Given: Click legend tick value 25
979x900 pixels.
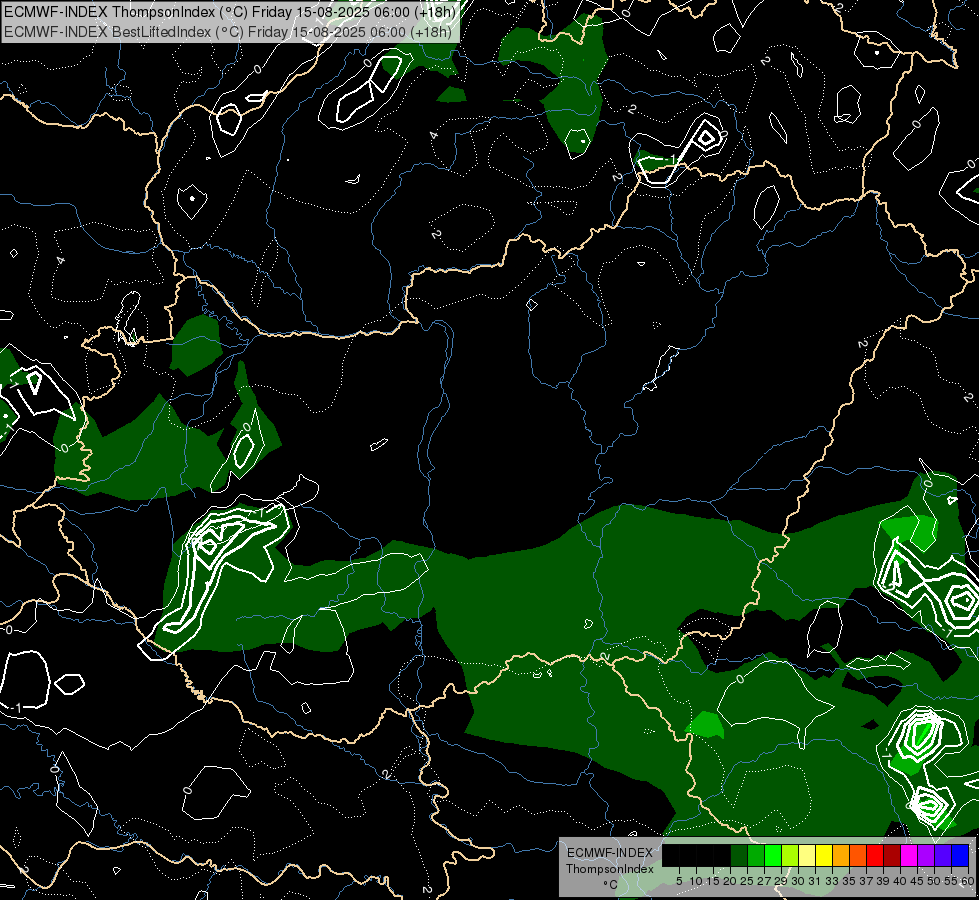Looking at the screenshot, I should (x=747, y=881).
